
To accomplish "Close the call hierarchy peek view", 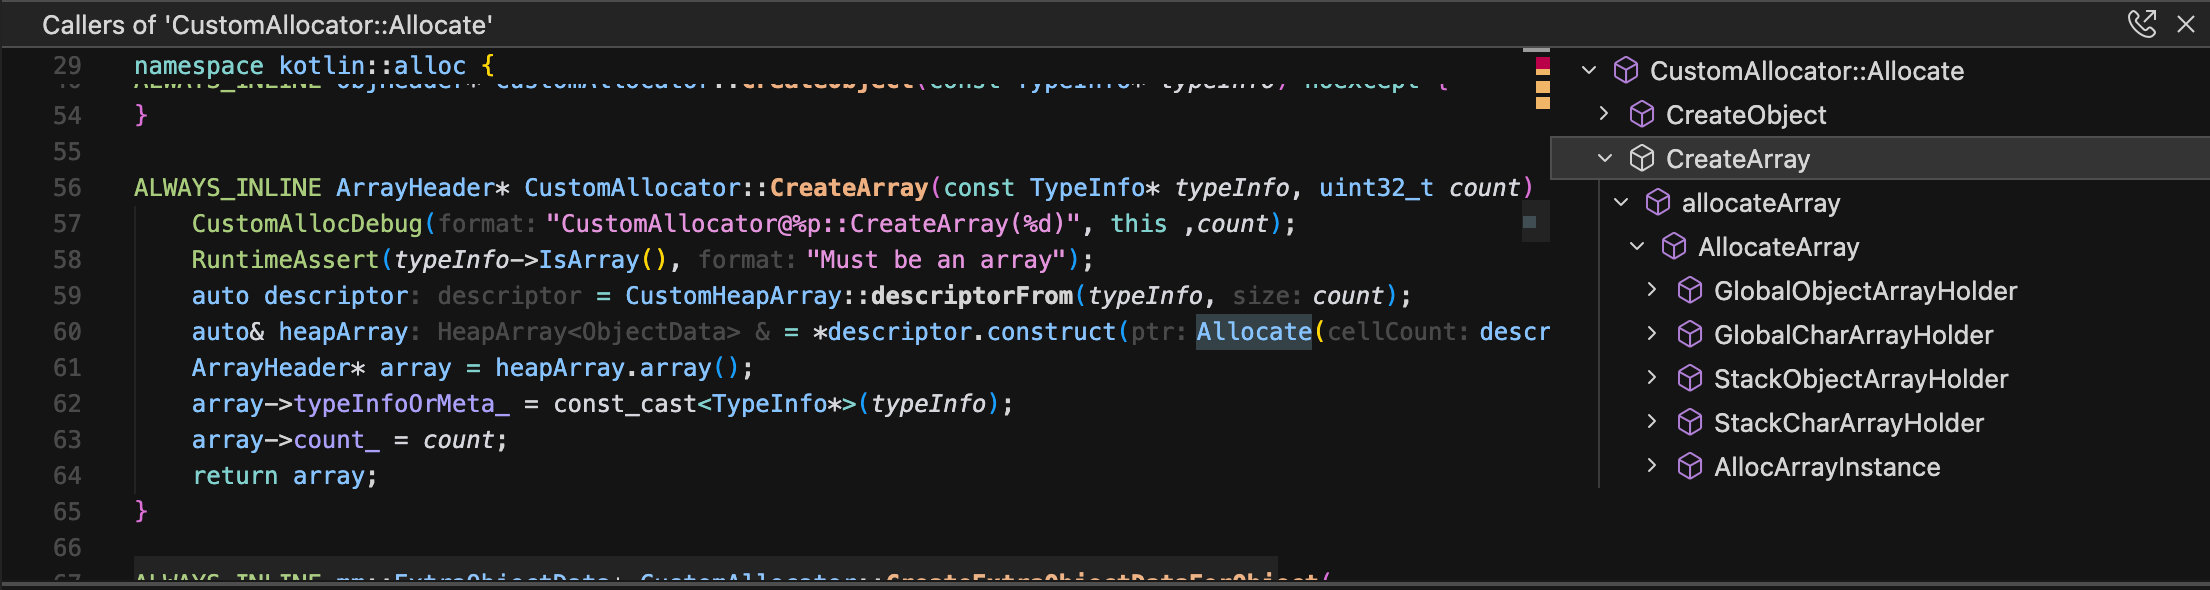I will tap(2186, 24).
